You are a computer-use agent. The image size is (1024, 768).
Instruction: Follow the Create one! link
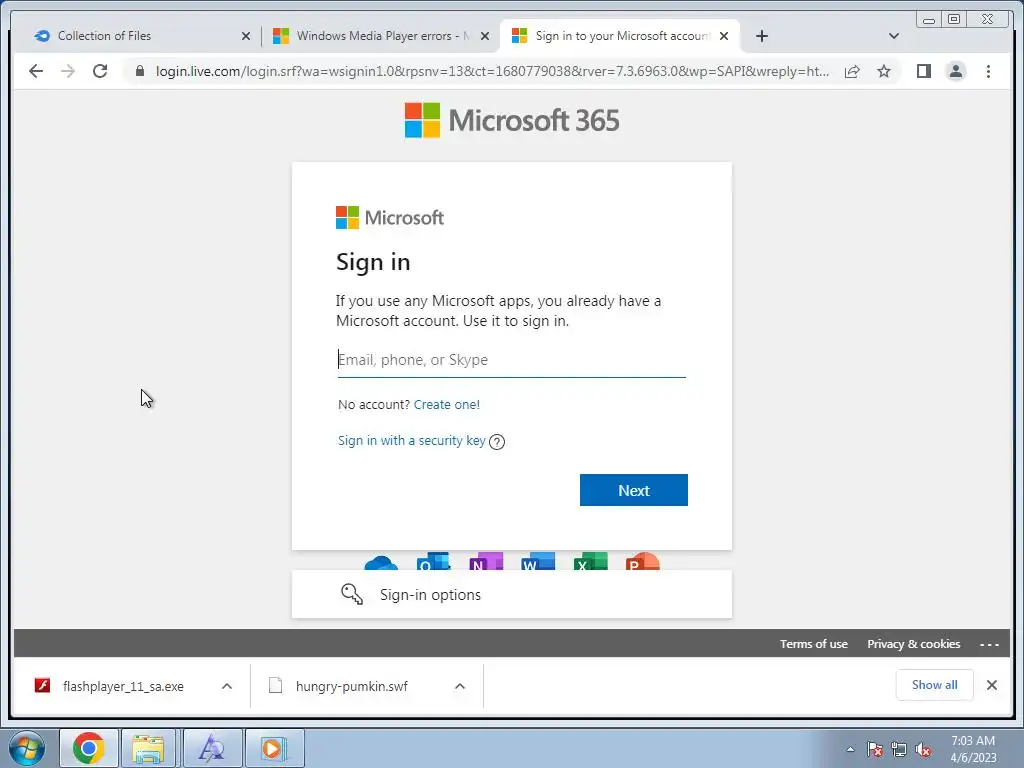[x=447, y=404]
